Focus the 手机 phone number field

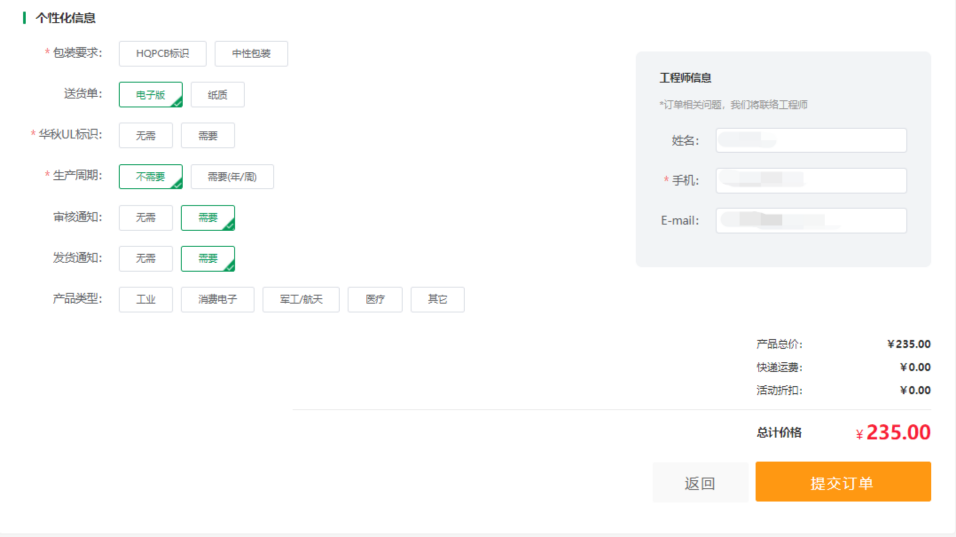click(x=810, y=180)
